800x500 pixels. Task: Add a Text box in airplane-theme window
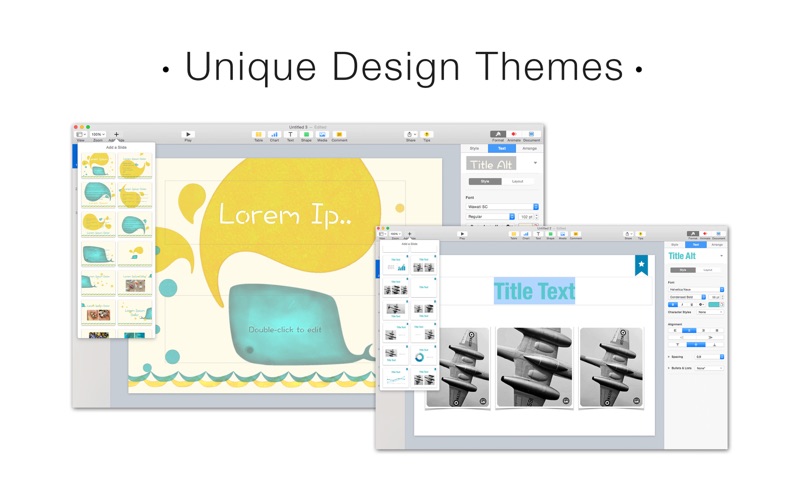coord(538,234)
